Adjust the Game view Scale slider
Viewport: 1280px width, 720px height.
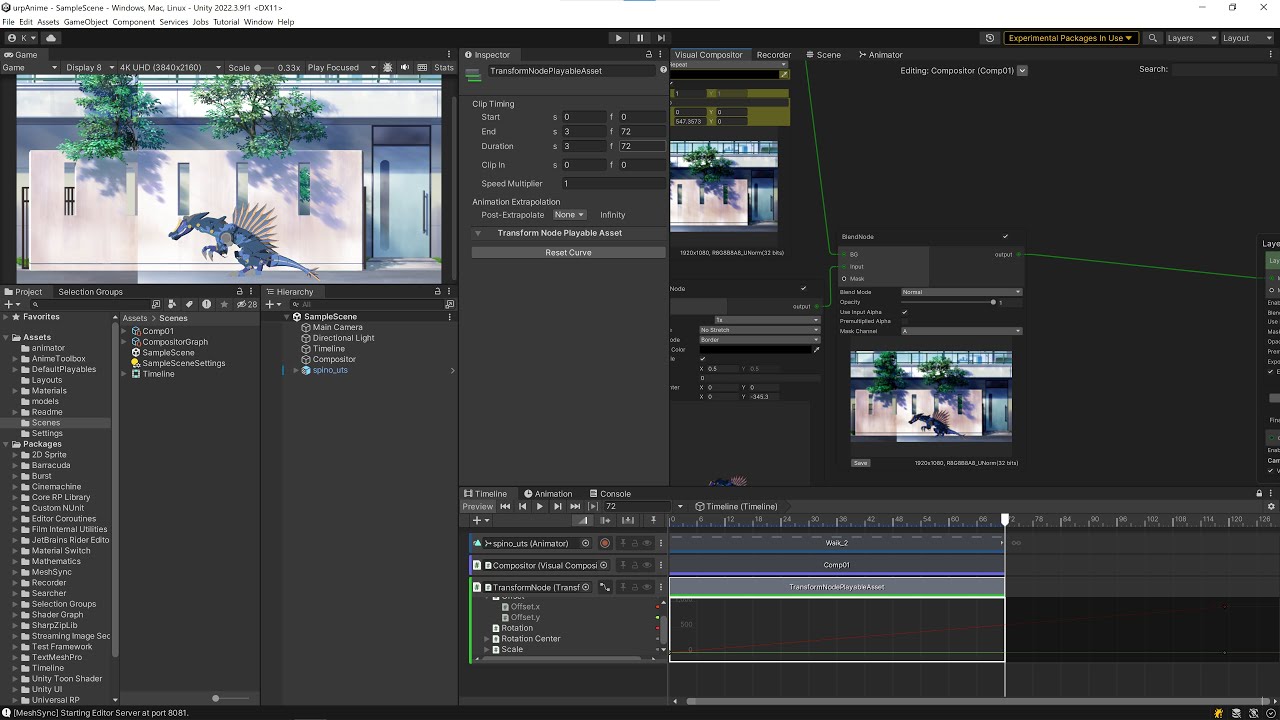(265, 68)
